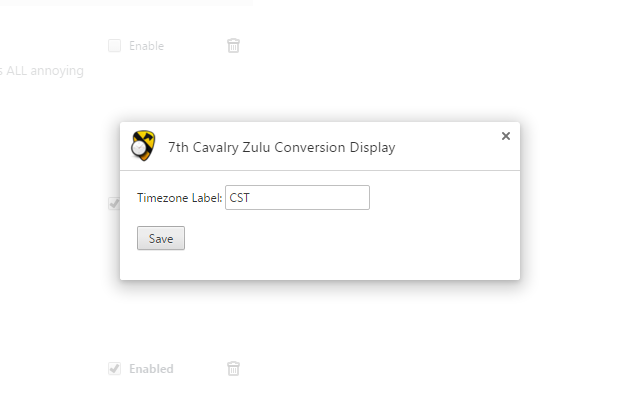Click the bold 'Enabled' label text
640x400 pixels.
pos(151,369)
